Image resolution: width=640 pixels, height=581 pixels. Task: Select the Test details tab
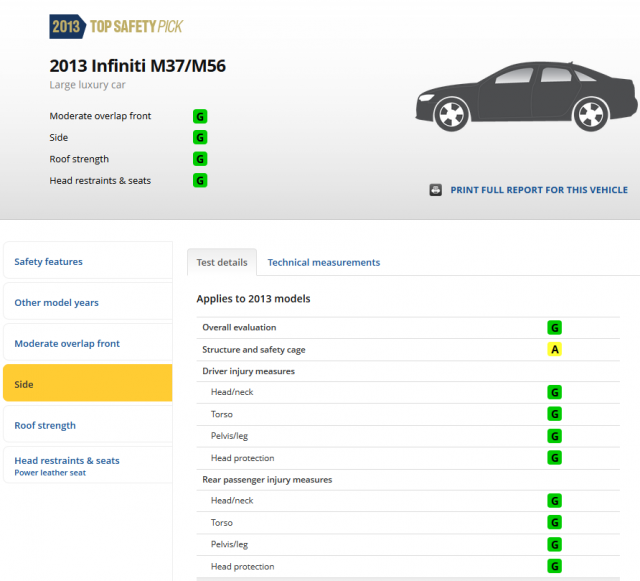click(x=221, y=262)
